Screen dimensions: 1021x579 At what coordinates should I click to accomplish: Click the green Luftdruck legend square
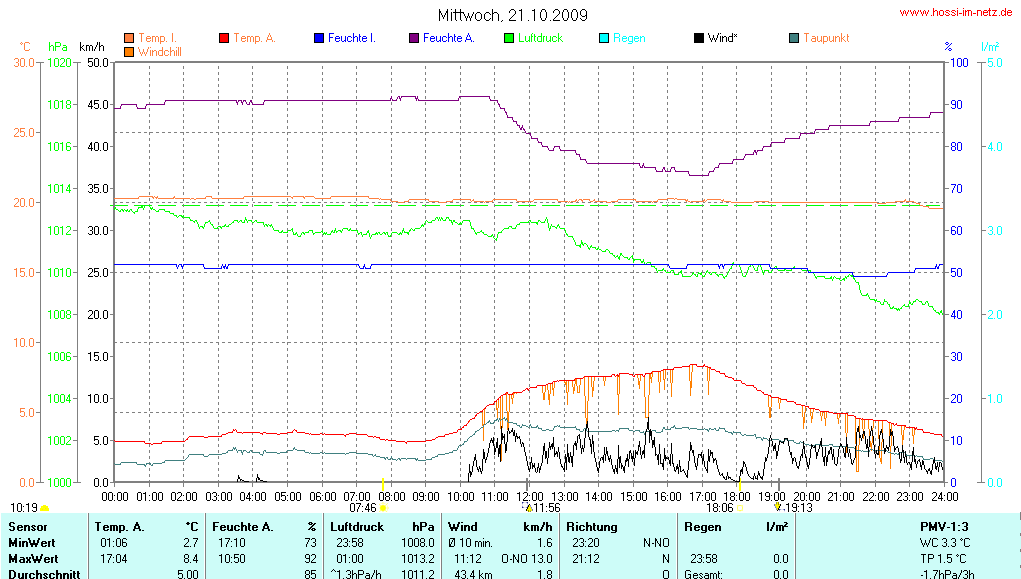point(509,39)
